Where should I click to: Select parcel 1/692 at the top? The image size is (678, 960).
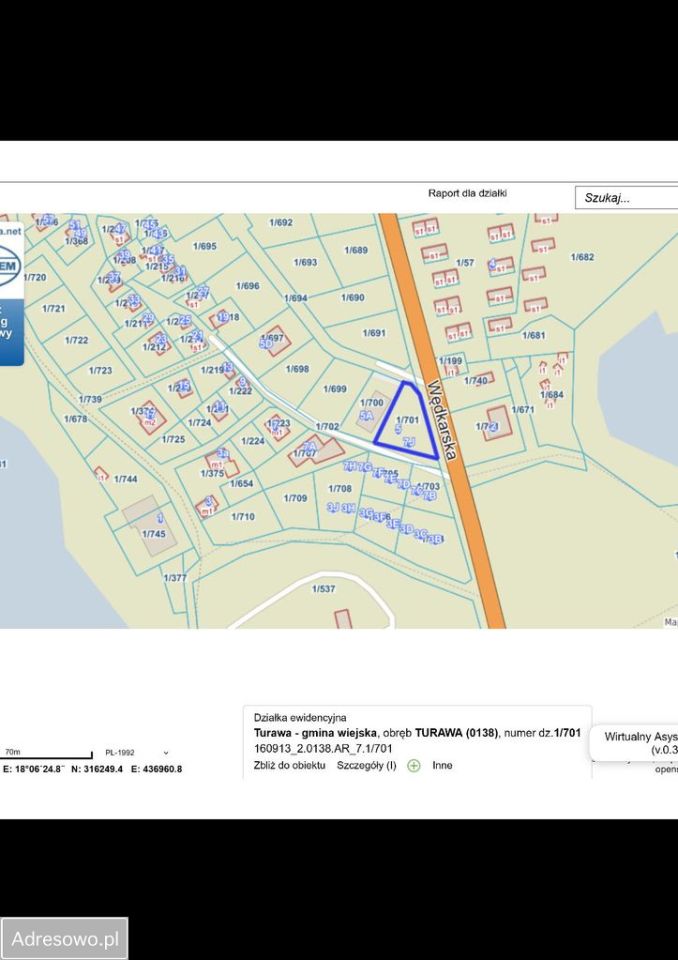[x=280, y=222]
